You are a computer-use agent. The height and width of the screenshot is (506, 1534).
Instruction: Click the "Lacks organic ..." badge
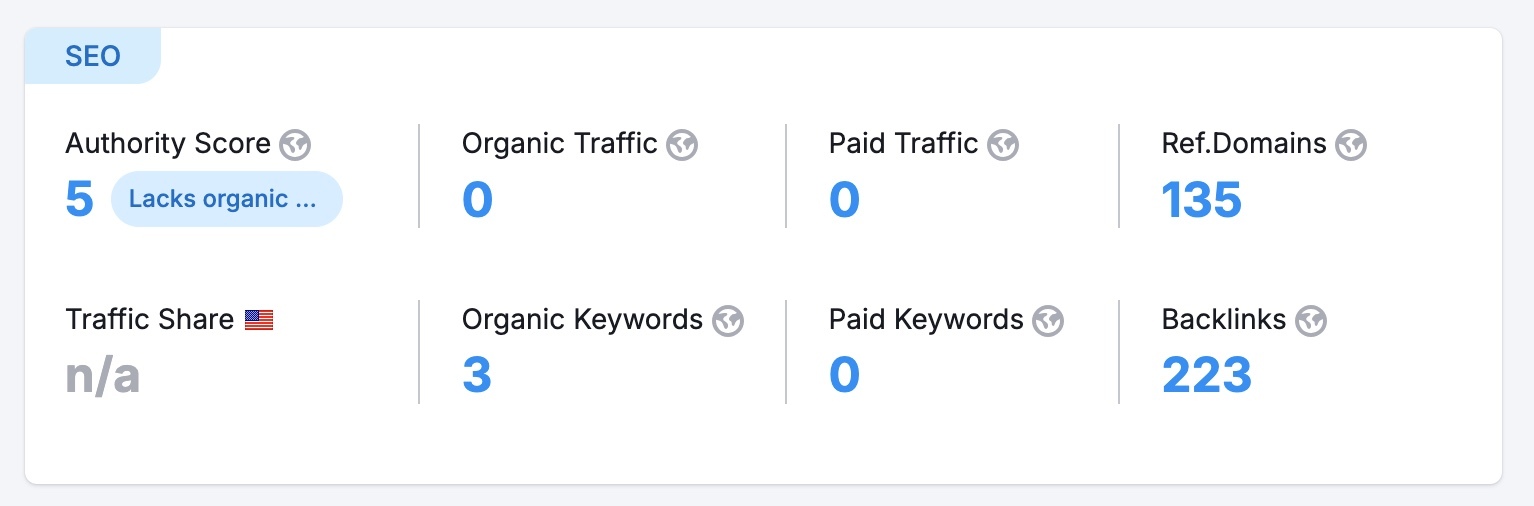(x=226, y=199)
